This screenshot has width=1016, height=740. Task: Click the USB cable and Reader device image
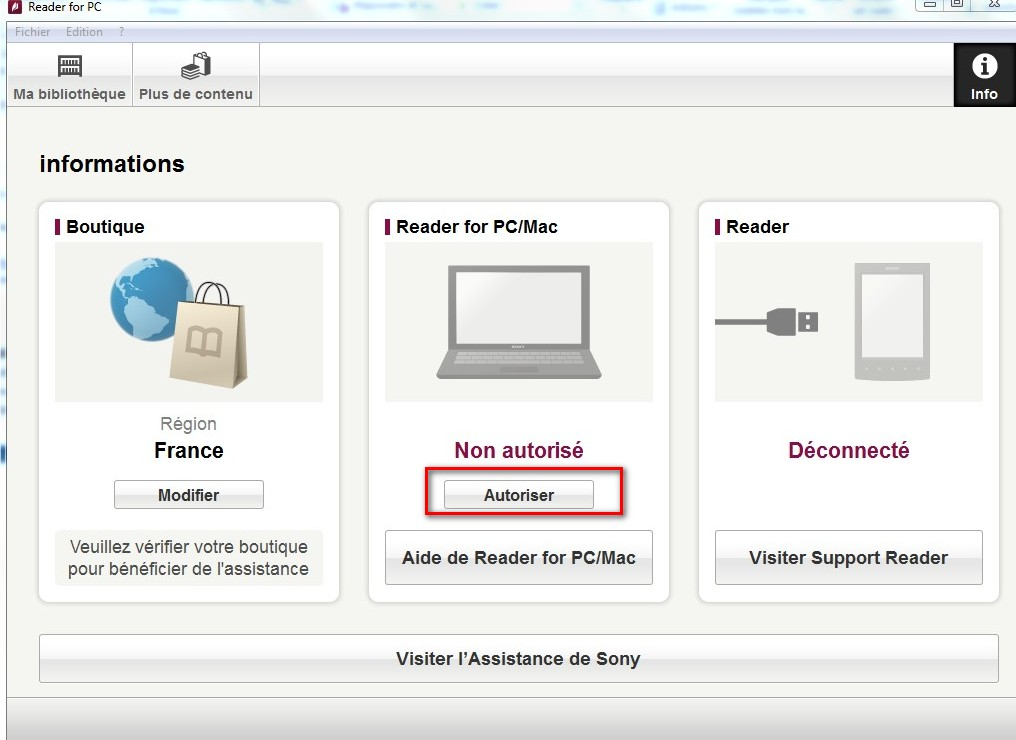pyautogui.click(x=848, y=322)
